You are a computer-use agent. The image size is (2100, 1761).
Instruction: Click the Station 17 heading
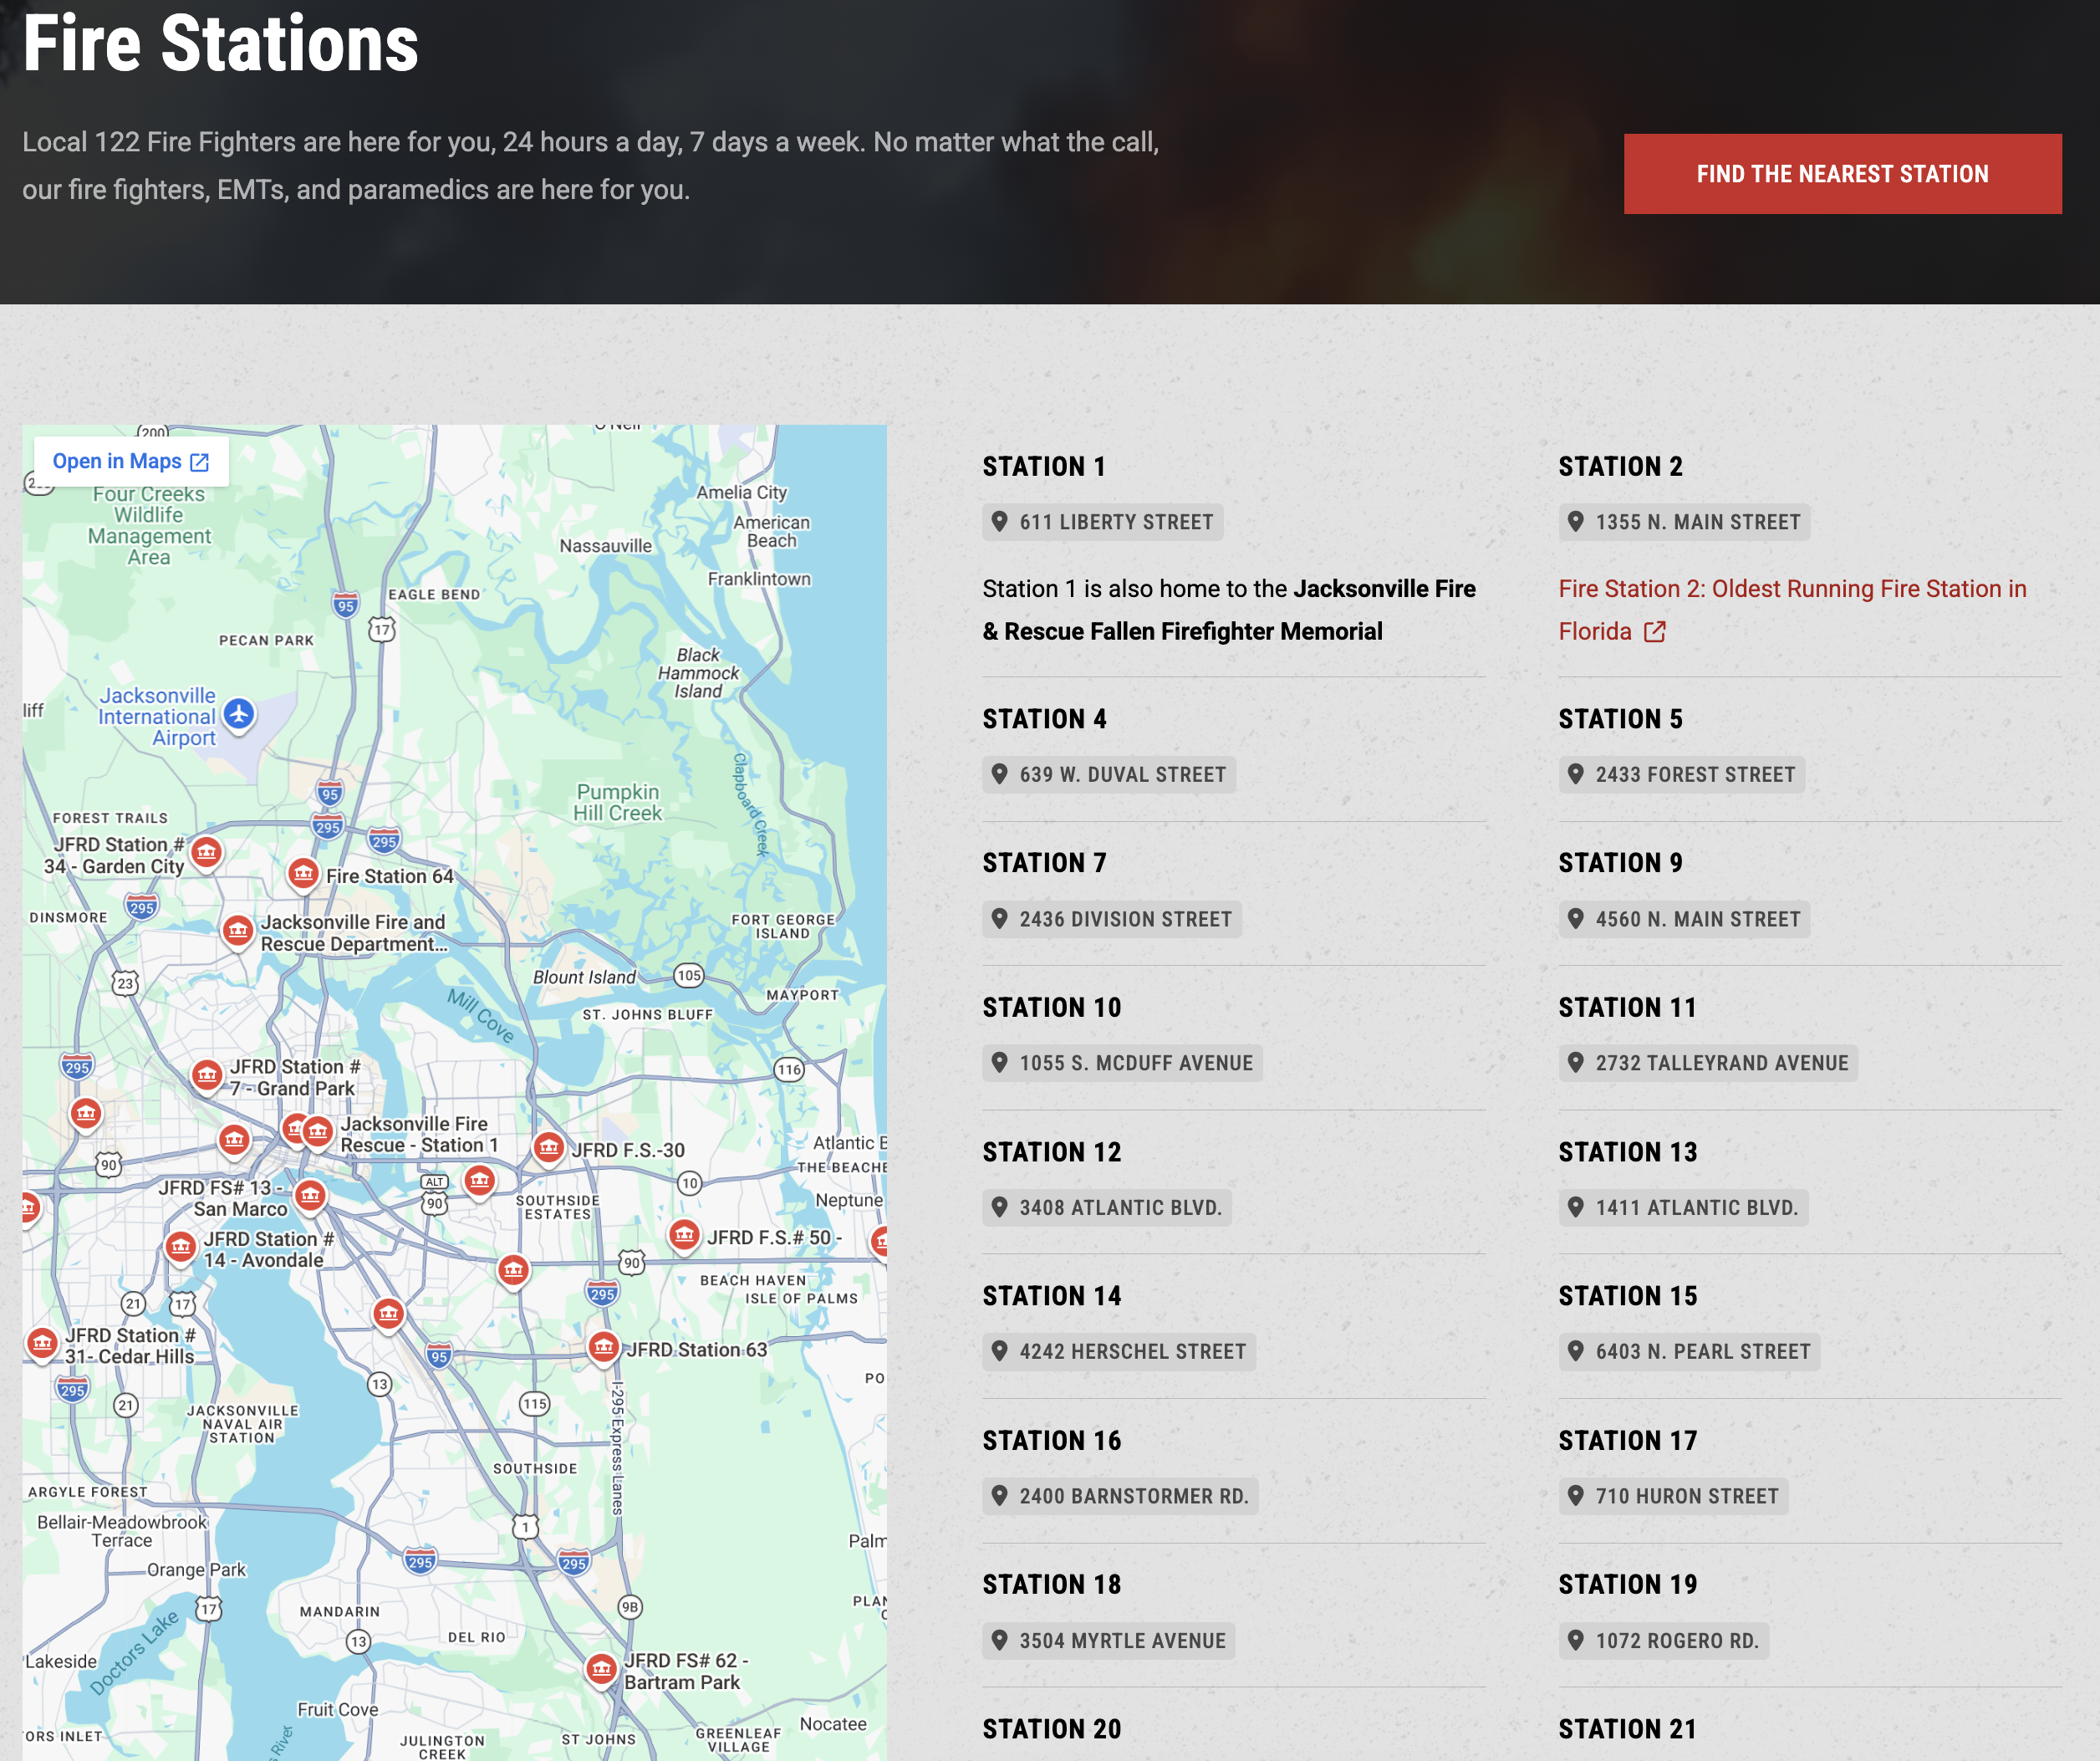pos(1628,1441)
